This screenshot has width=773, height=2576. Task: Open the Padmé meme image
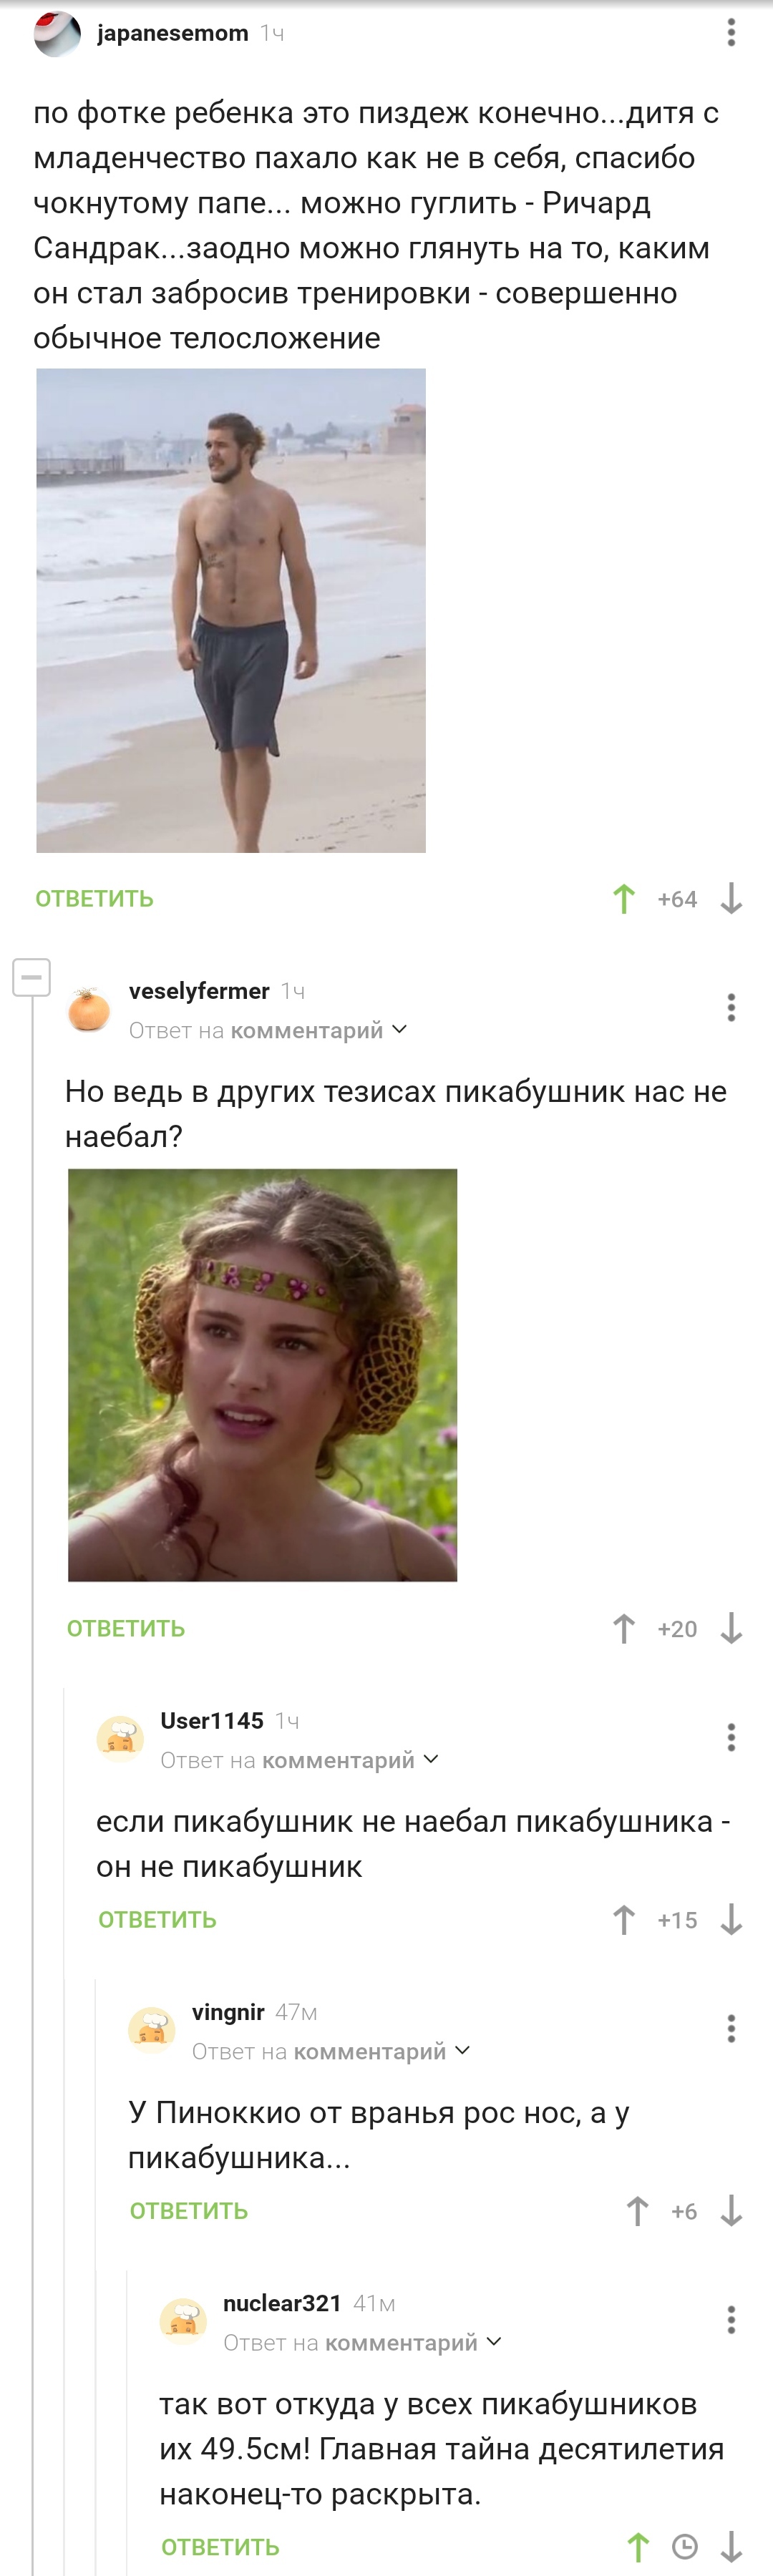point(262,1375)
